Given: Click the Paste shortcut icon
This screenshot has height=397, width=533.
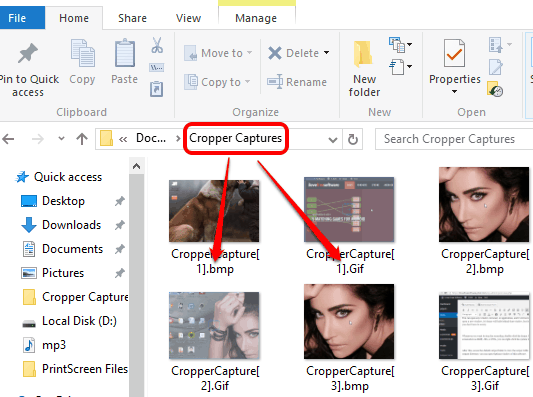Looking at the screenshot, I should 156,89.
